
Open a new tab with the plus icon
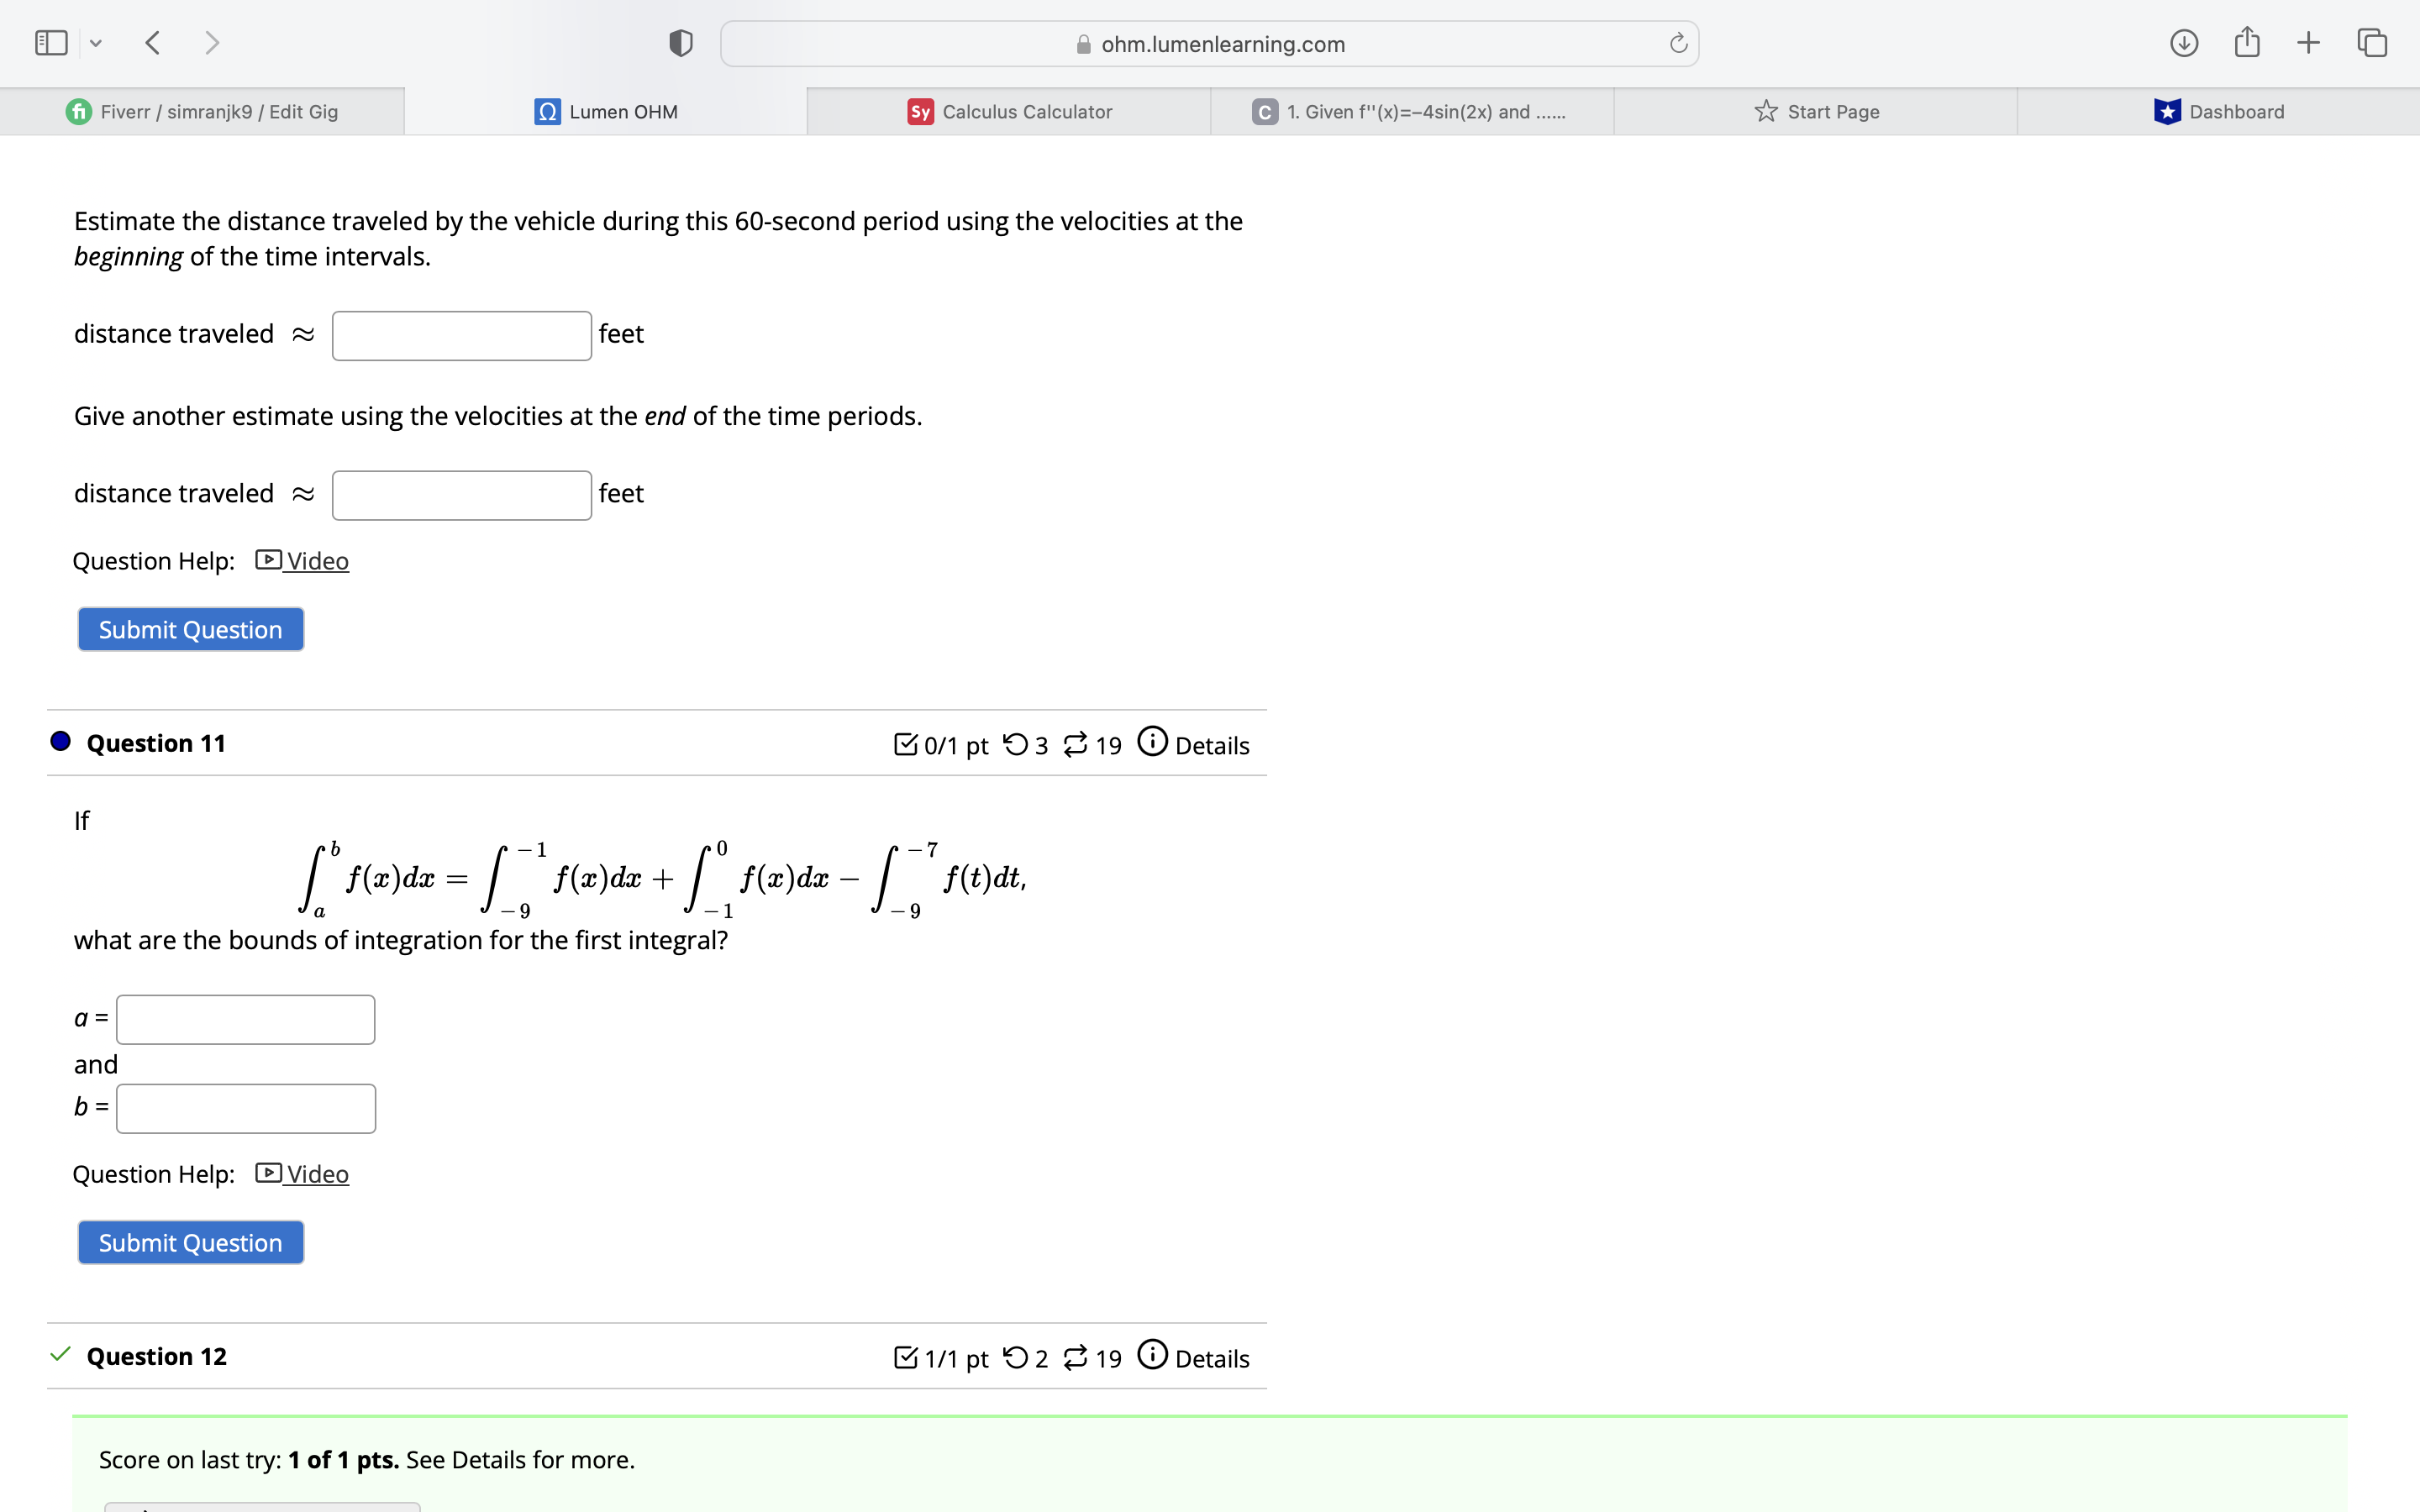(x=2309, y=42)
